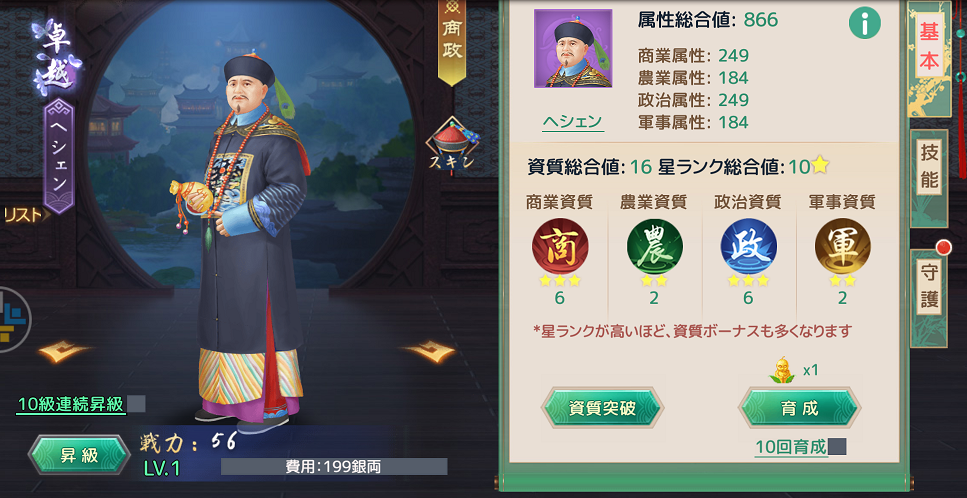Click the green info icon

click(x=865, y=25)
